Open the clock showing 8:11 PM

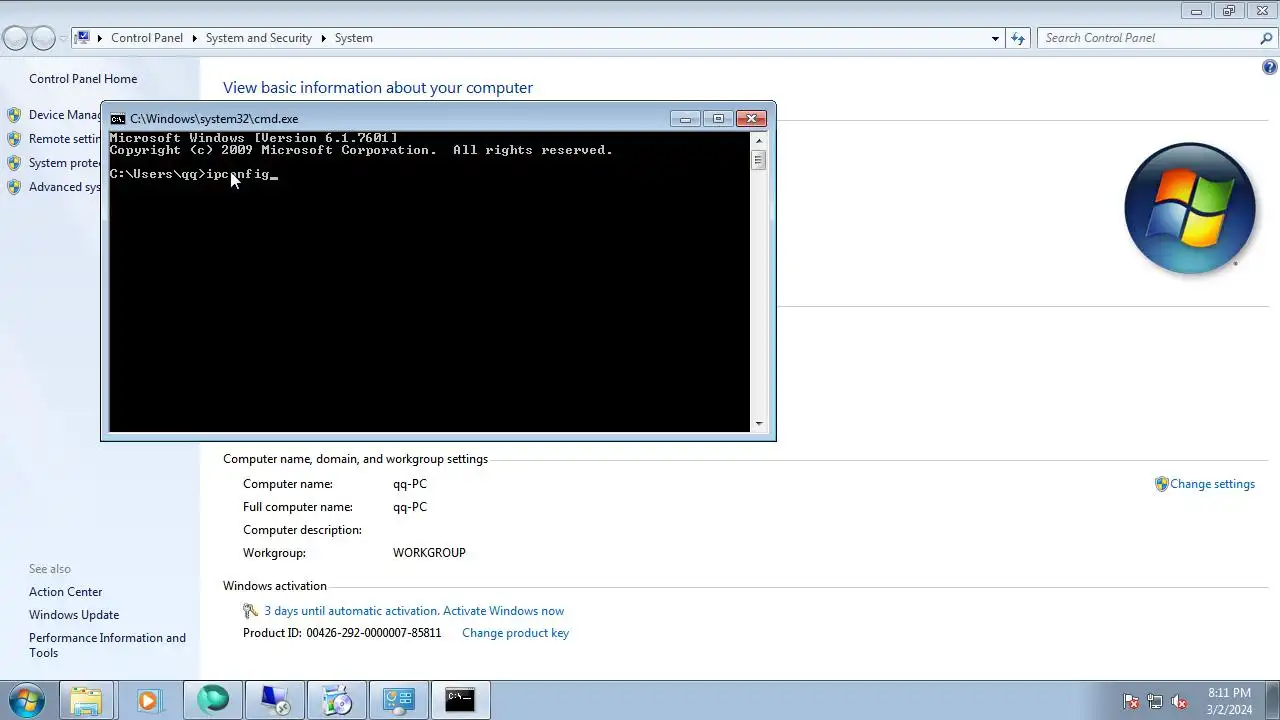coord(1229,700)
